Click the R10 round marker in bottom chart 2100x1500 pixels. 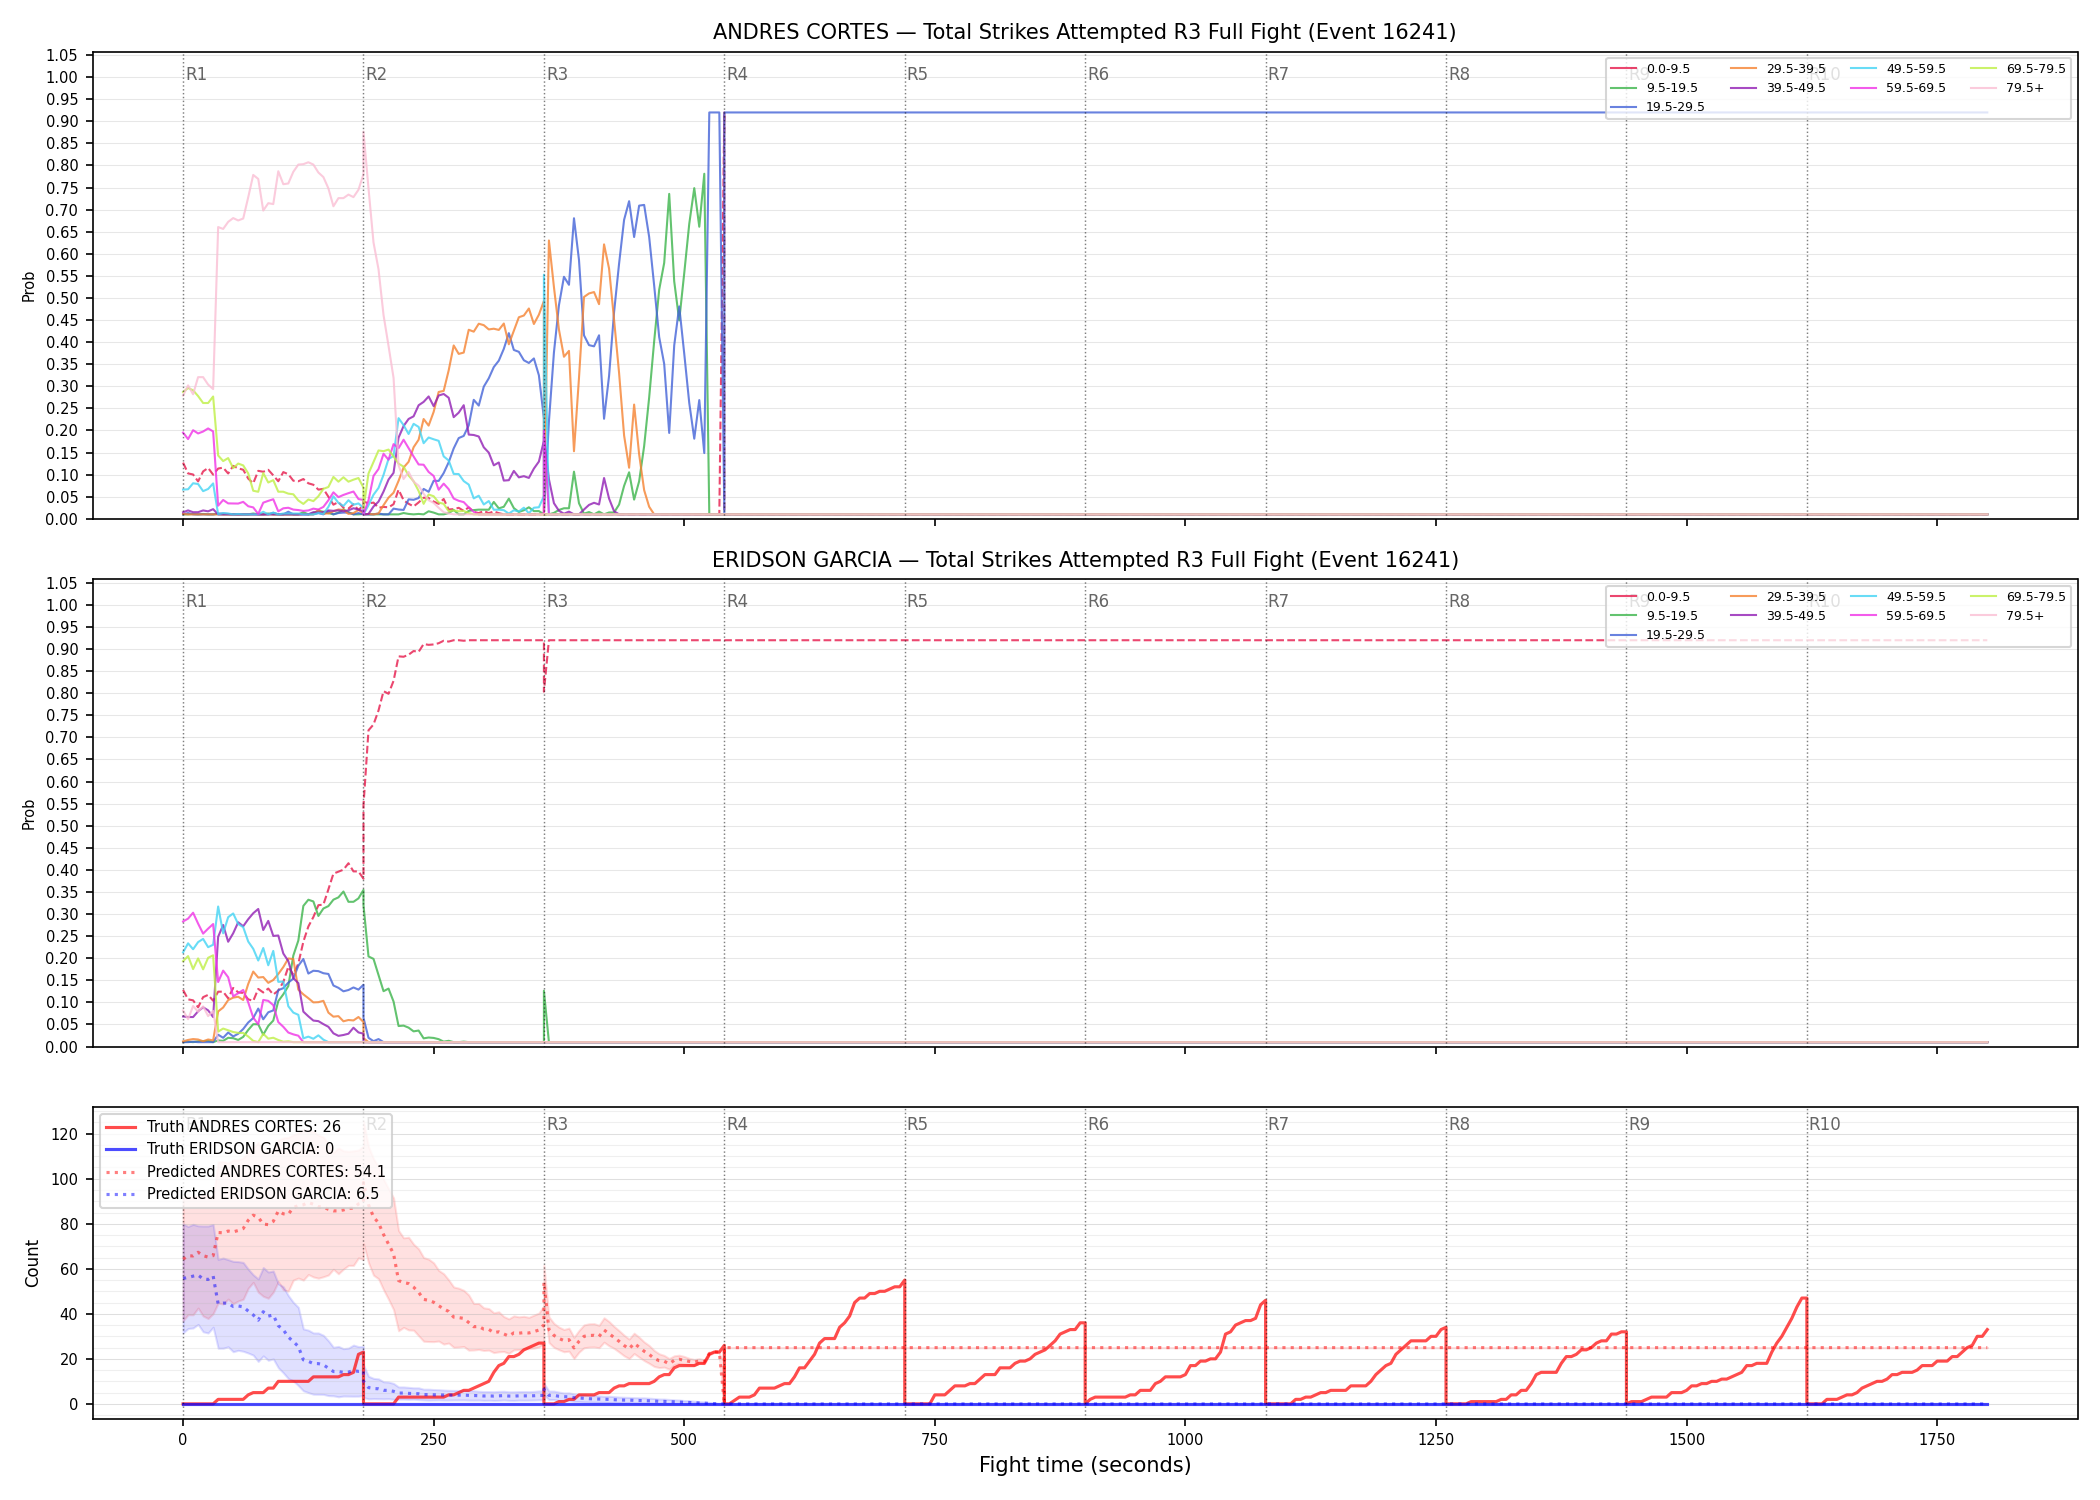[x=1824, y=1124]
